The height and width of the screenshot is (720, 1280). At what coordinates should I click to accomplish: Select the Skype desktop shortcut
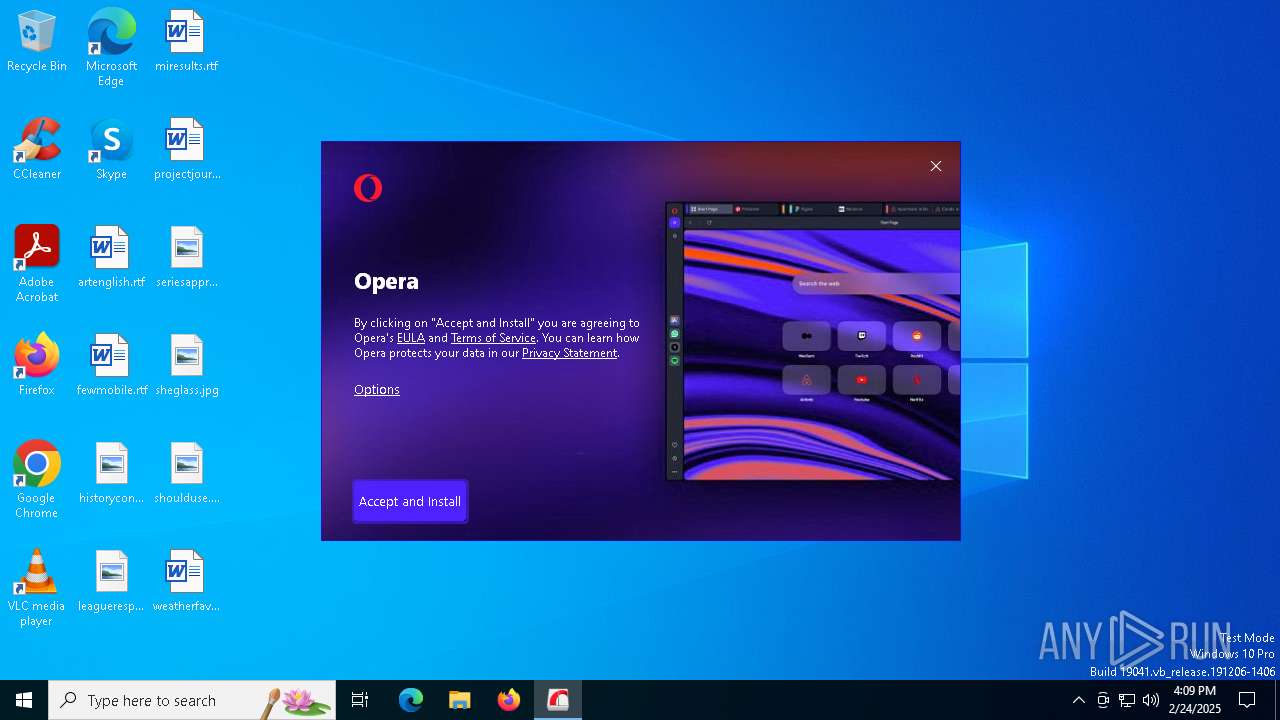click(x=111, y=150)
